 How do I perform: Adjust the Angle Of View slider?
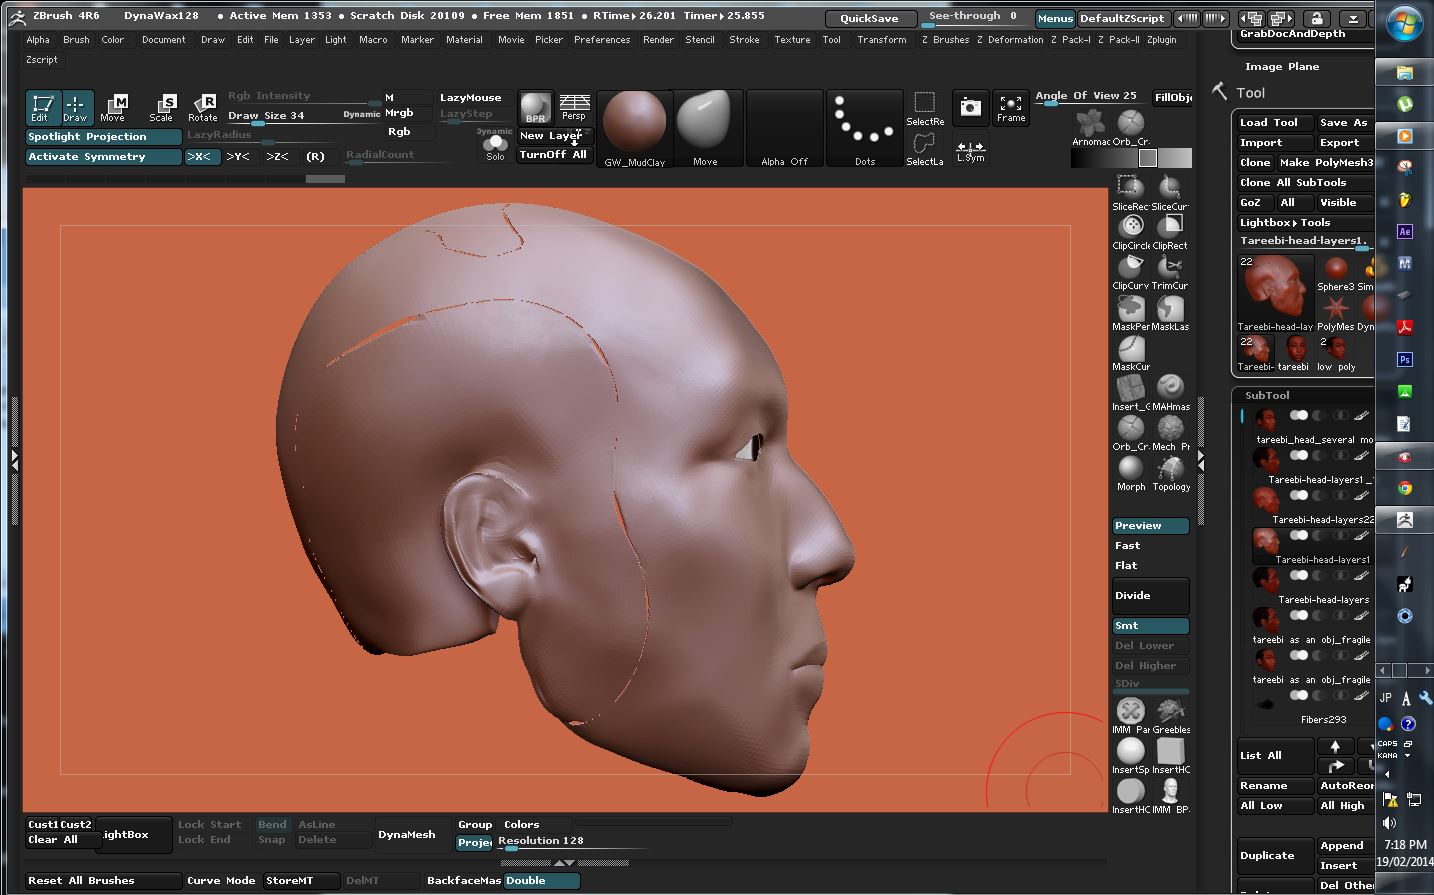(x=1090, y=98)
